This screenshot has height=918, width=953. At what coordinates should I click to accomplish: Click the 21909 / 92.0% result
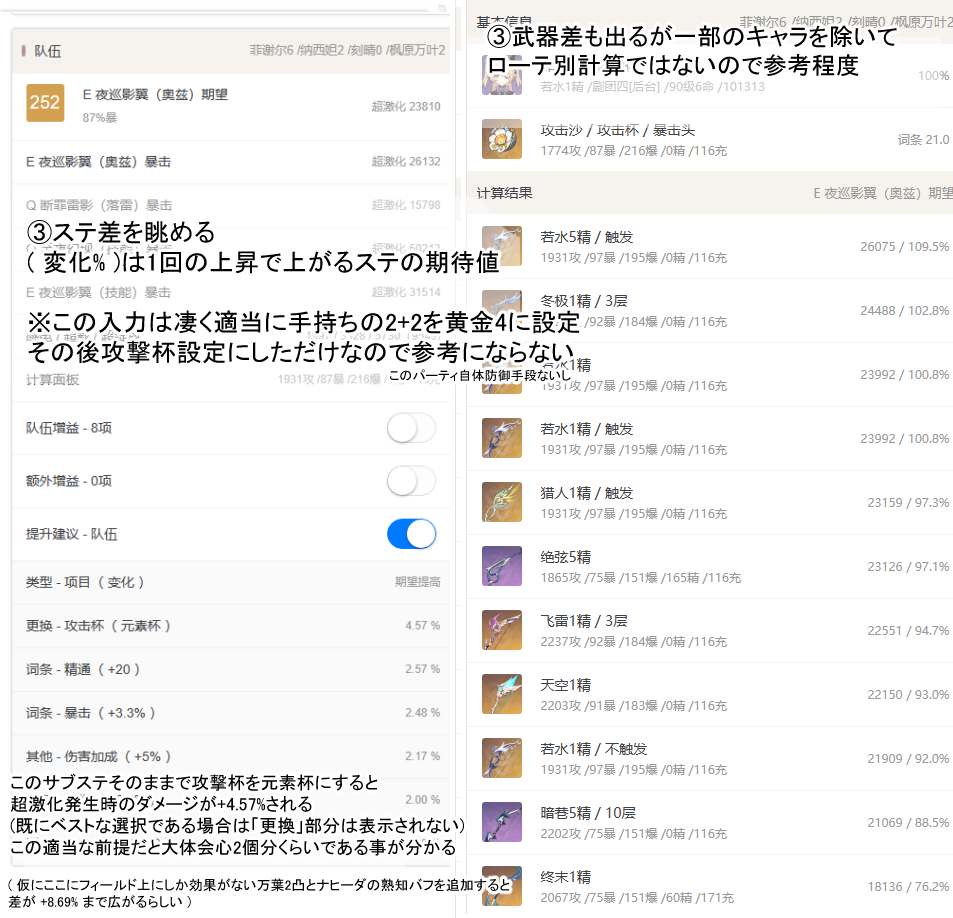[x=908, y=759]
